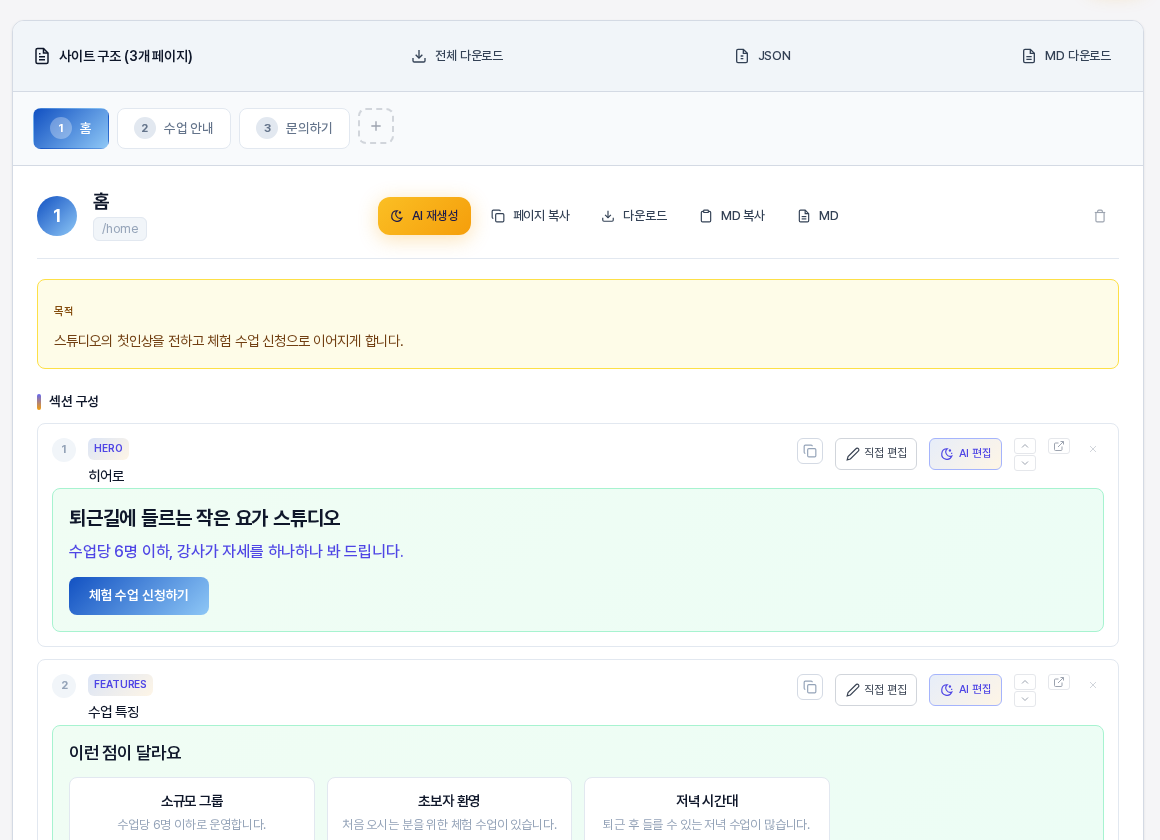
Task: Remove the FEATURES section with X
Action: coord(1093,685)
